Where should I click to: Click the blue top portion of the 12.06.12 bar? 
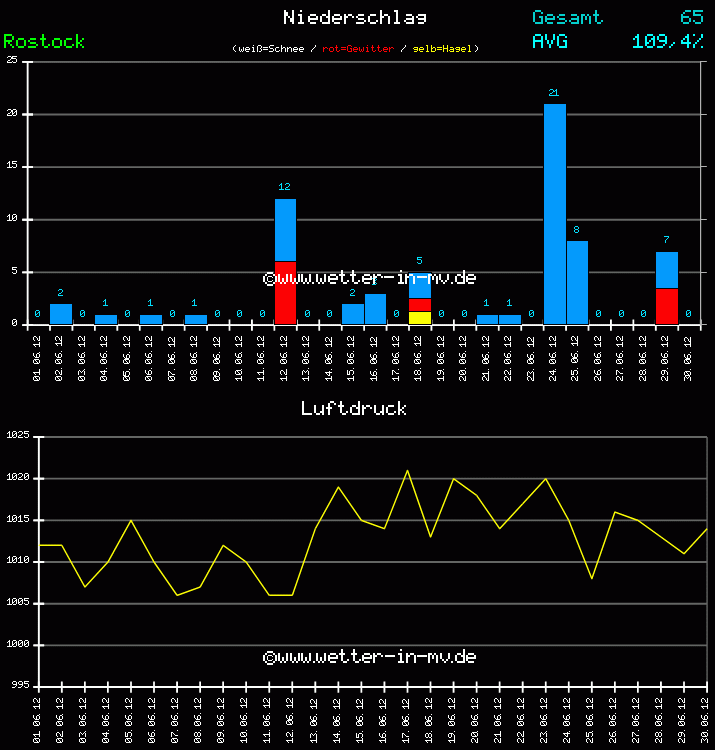[x=285, y=230]
